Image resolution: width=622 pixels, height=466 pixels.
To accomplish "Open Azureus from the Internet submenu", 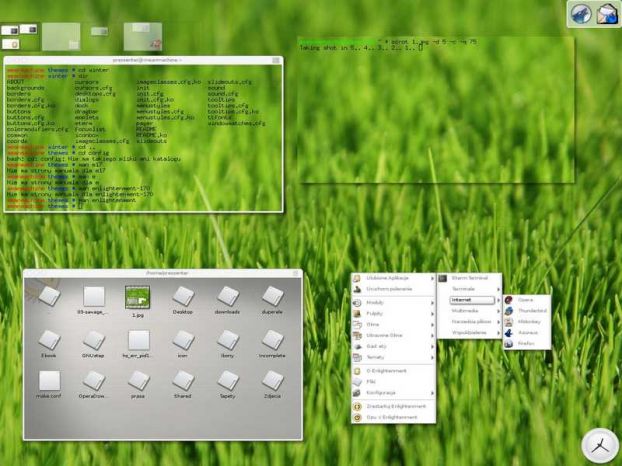I will (x=527, y=332).
